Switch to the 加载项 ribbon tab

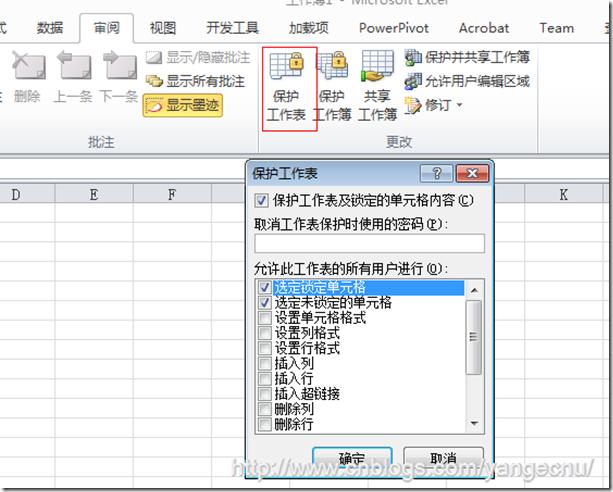click(x=308, y=28)
